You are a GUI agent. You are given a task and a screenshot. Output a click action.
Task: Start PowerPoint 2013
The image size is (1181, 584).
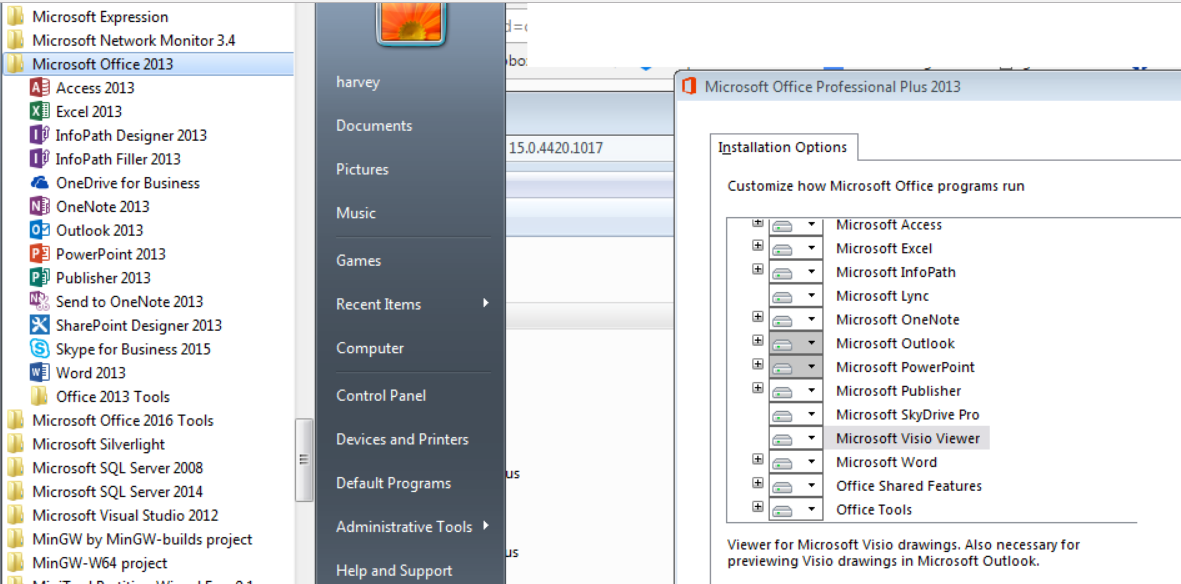click(x=110, y=253)
